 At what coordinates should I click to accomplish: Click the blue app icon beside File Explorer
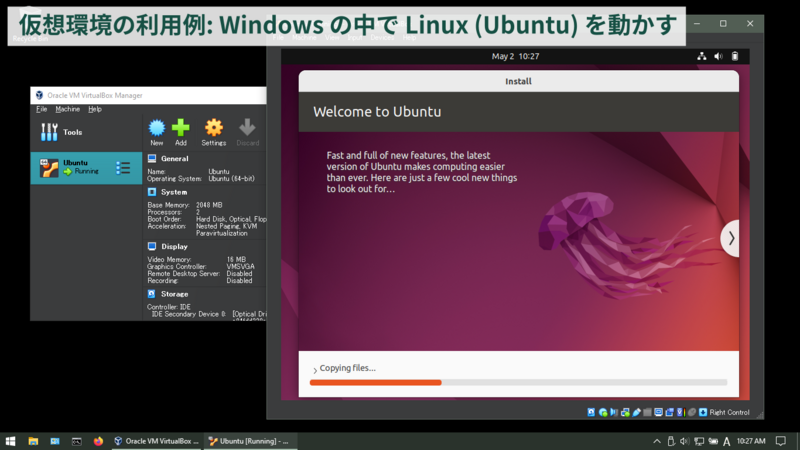(x=55, y=441)
